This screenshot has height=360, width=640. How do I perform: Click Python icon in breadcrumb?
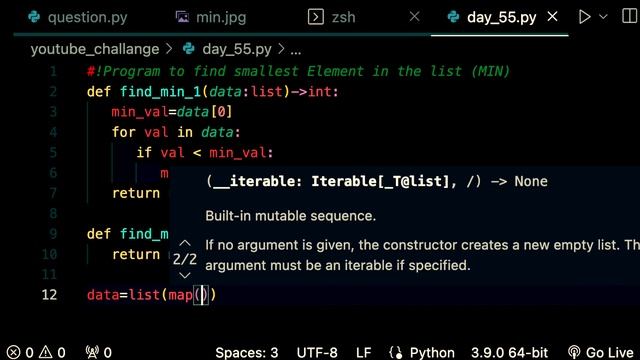(x=189, y=49)
